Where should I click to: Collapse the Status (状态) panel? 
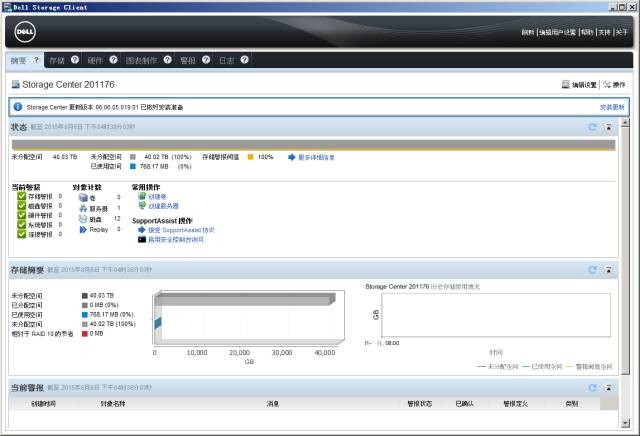coord(608,127)
